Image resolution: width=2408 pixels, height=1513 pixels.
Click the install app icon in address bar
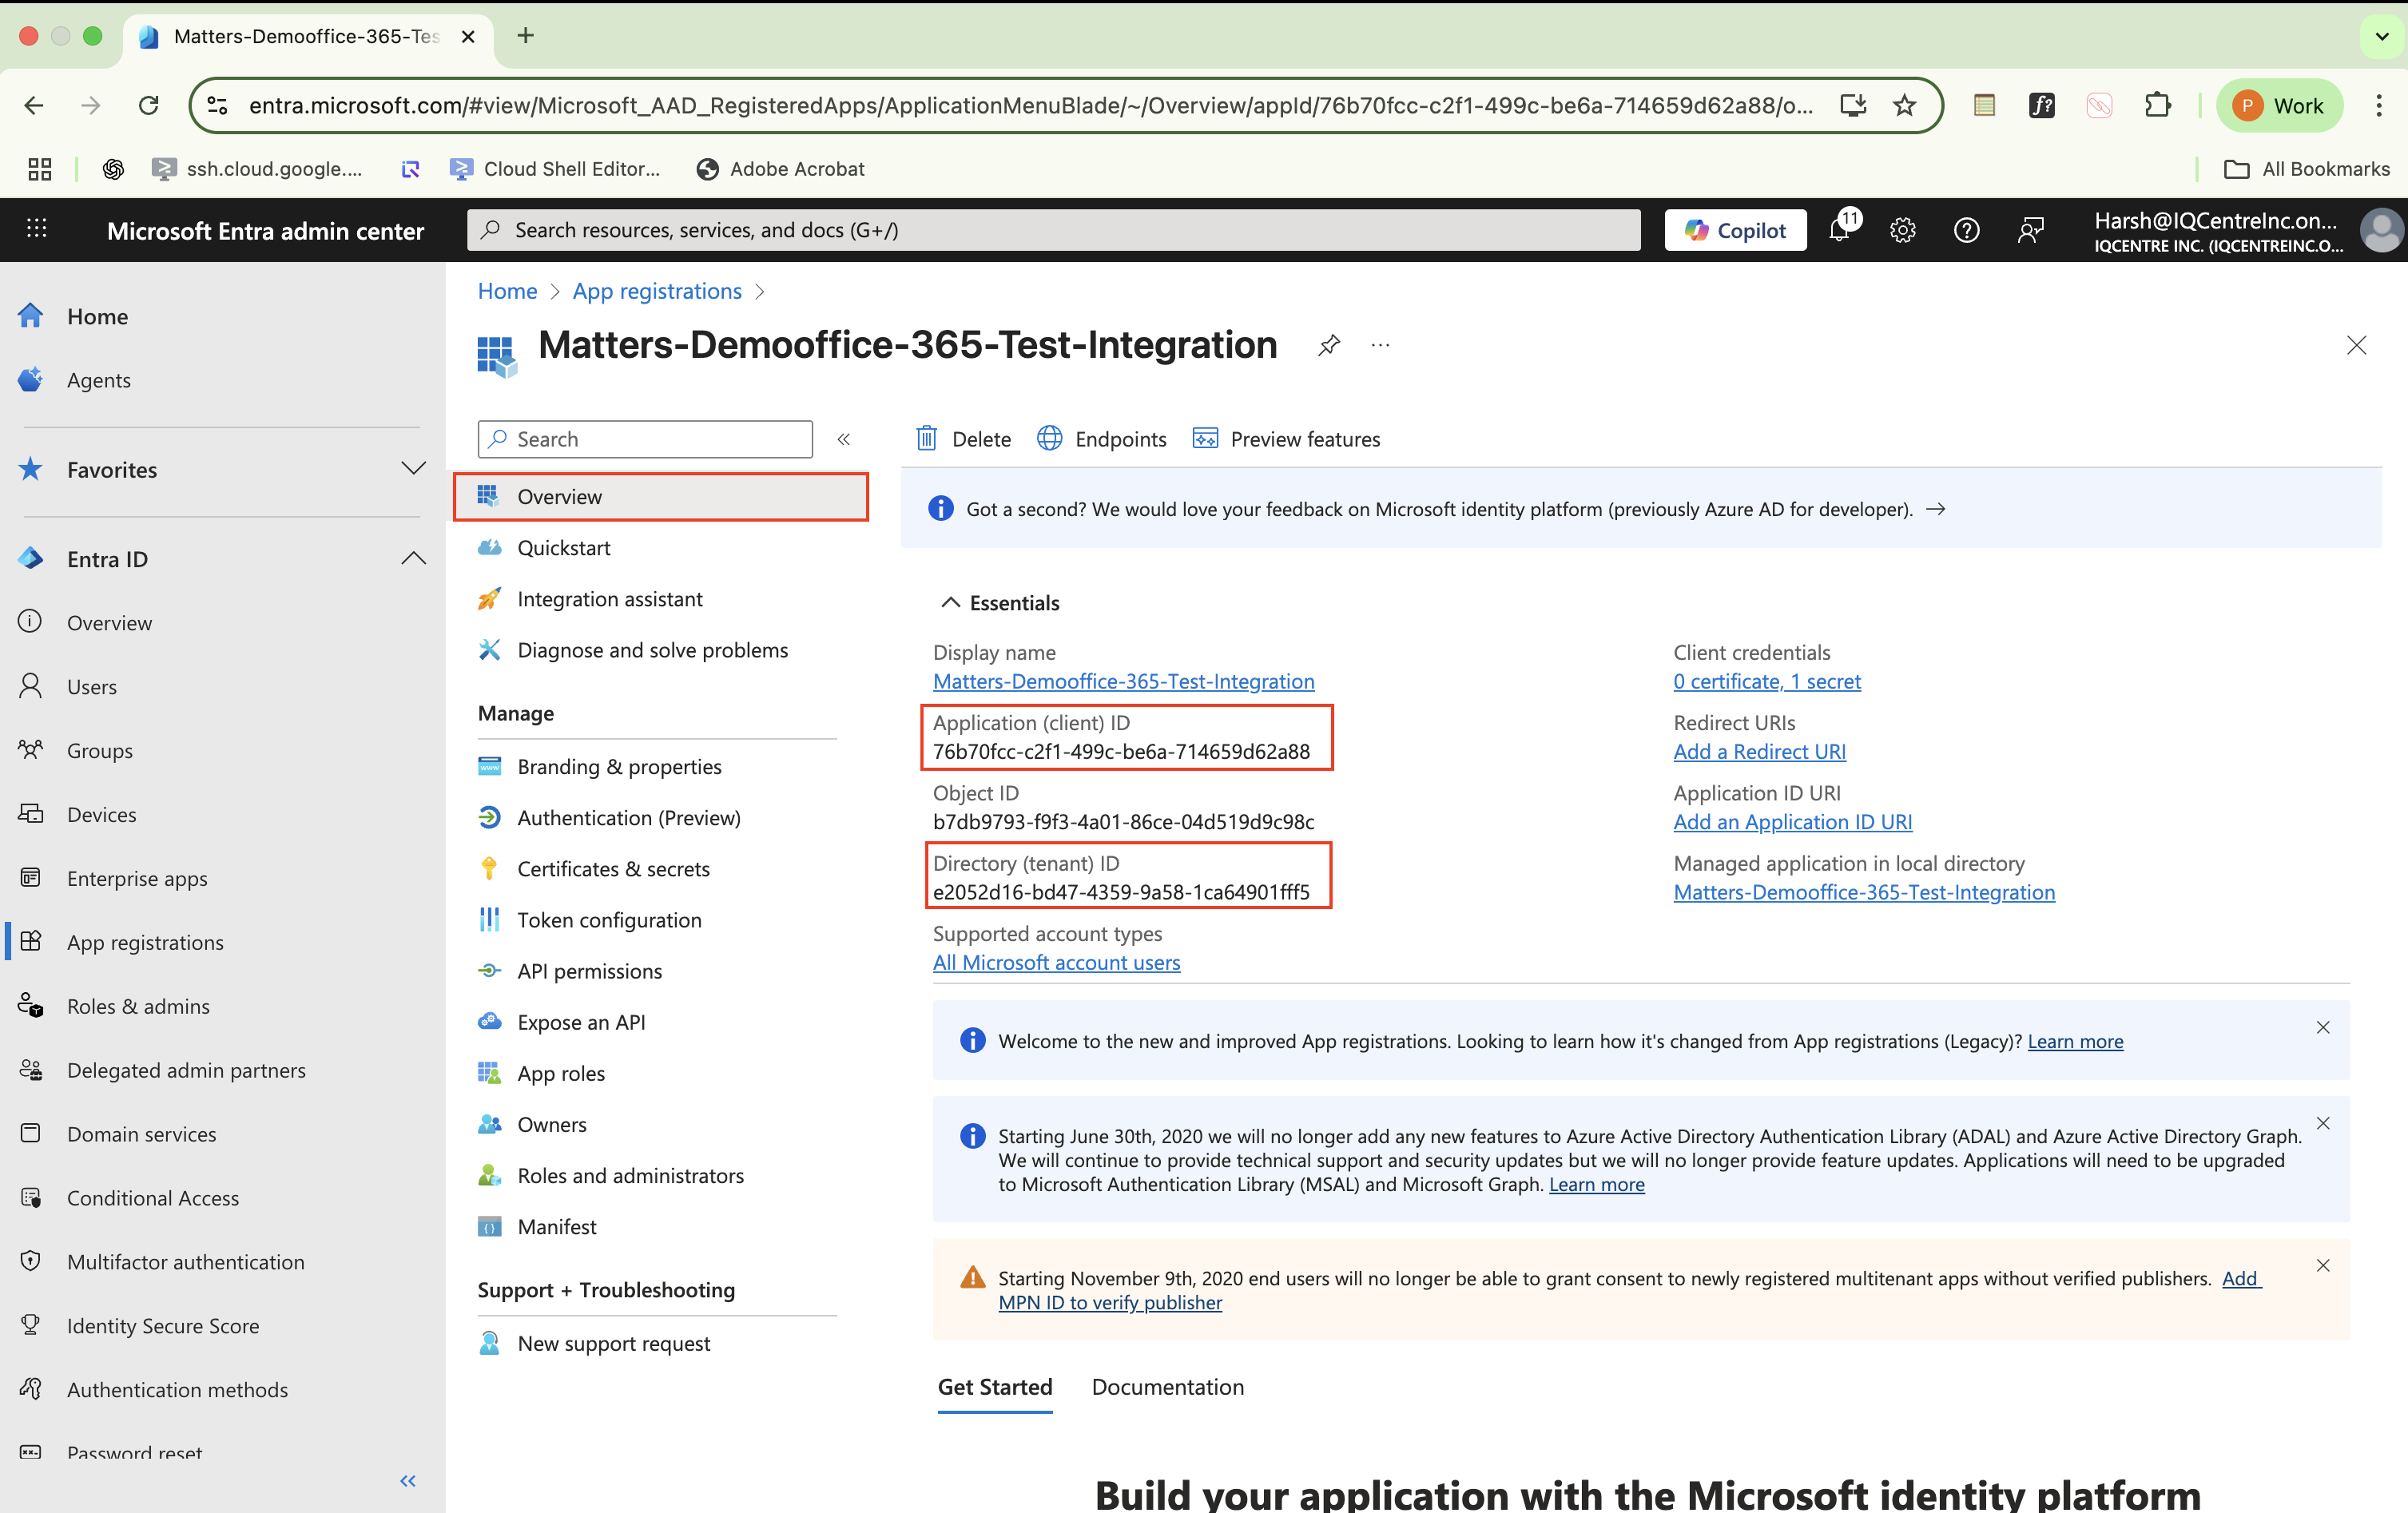tap(1852, 105)
